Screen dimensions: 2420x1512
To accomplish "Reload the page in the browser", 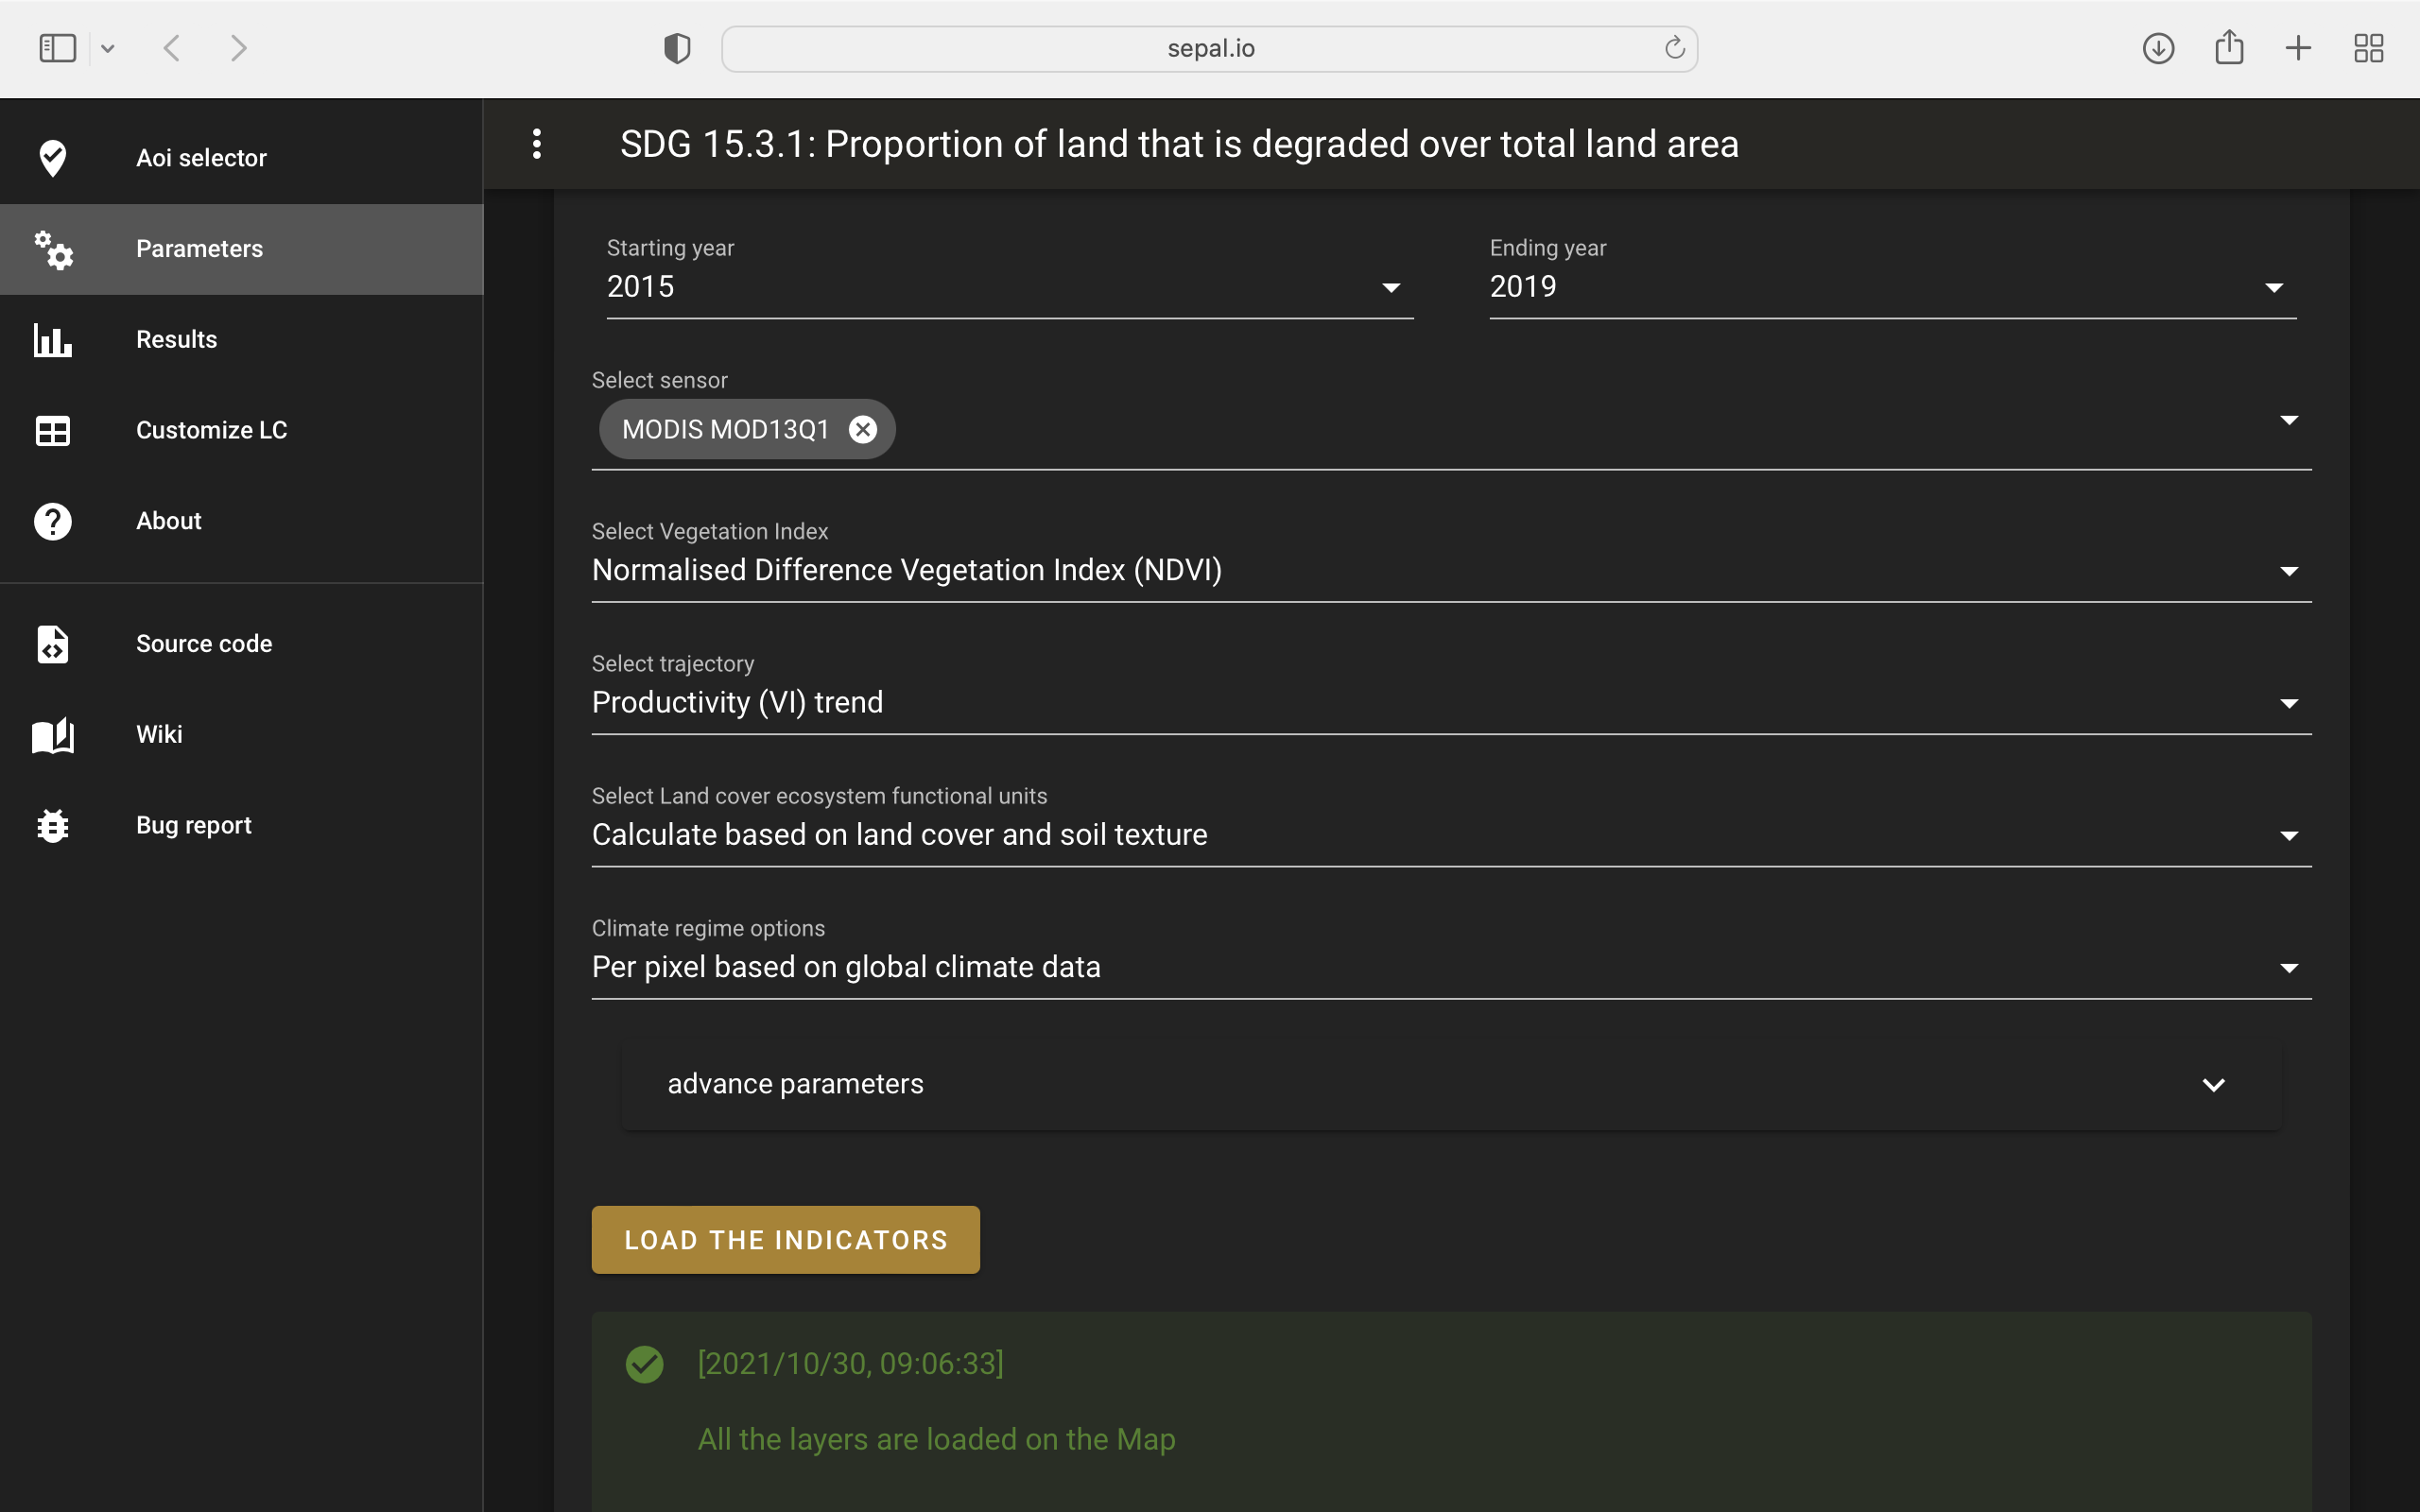I will tap(1674, 48).
